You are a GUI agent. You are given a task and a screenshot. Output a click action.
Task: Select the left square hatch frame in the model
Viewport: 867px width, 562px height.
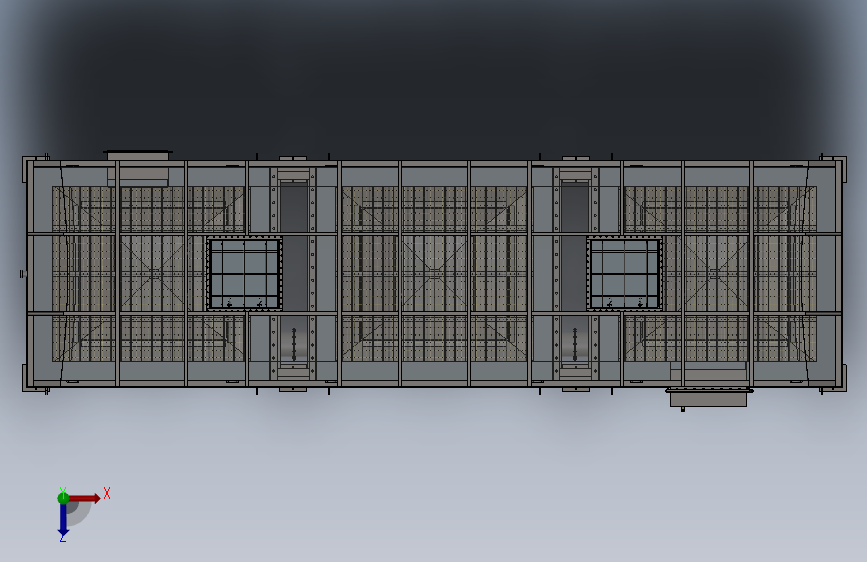click(244, 274)
